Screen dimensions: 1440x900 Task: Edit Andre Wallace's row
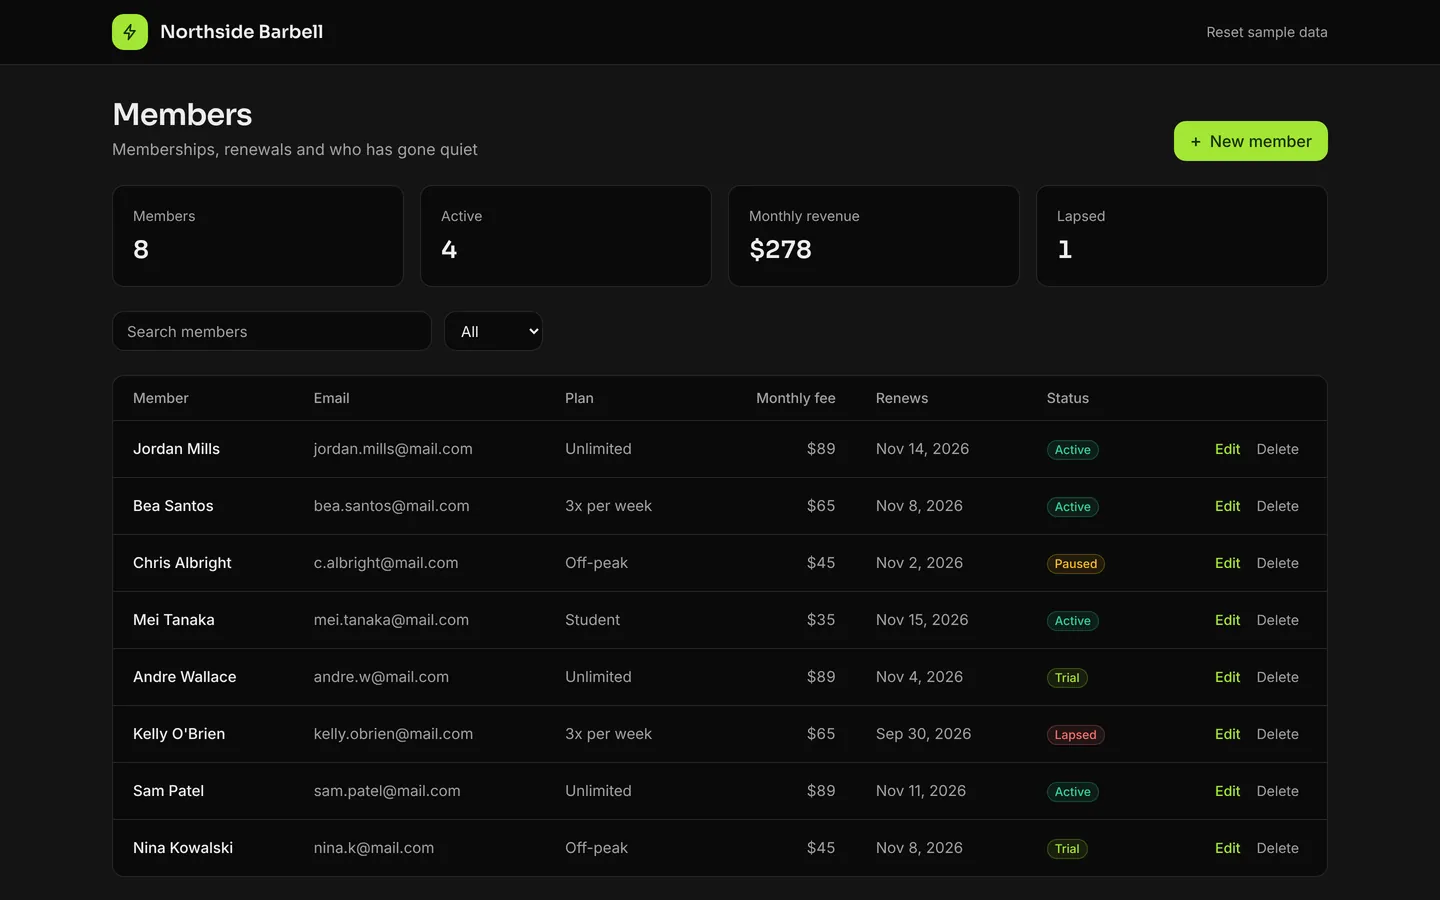[x=1227, y=677]
